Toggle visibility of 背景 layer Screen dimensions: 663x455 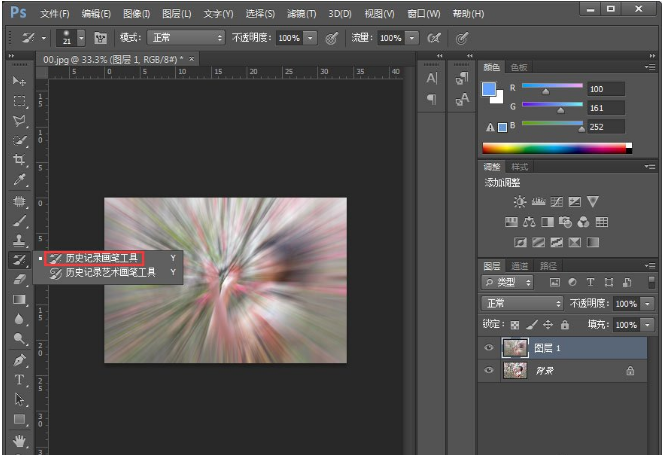489,370
